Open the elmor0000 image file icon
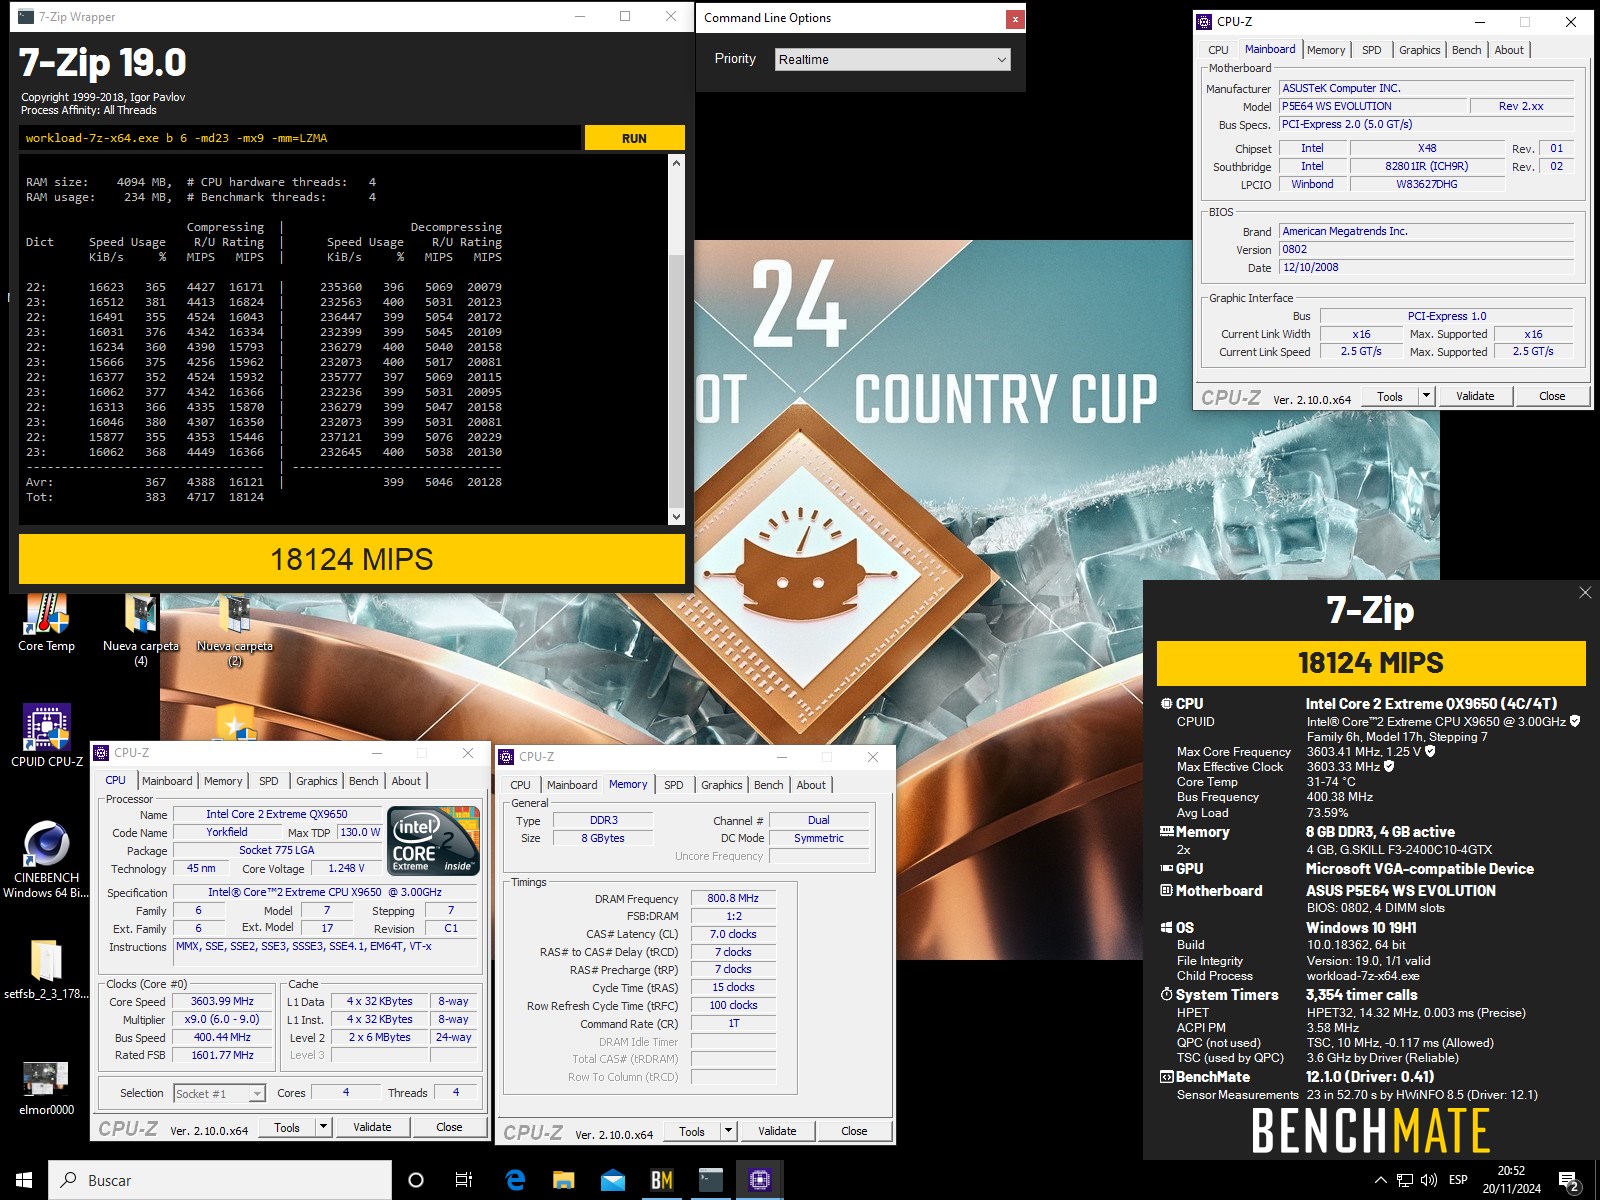 tap(46, 1086)
